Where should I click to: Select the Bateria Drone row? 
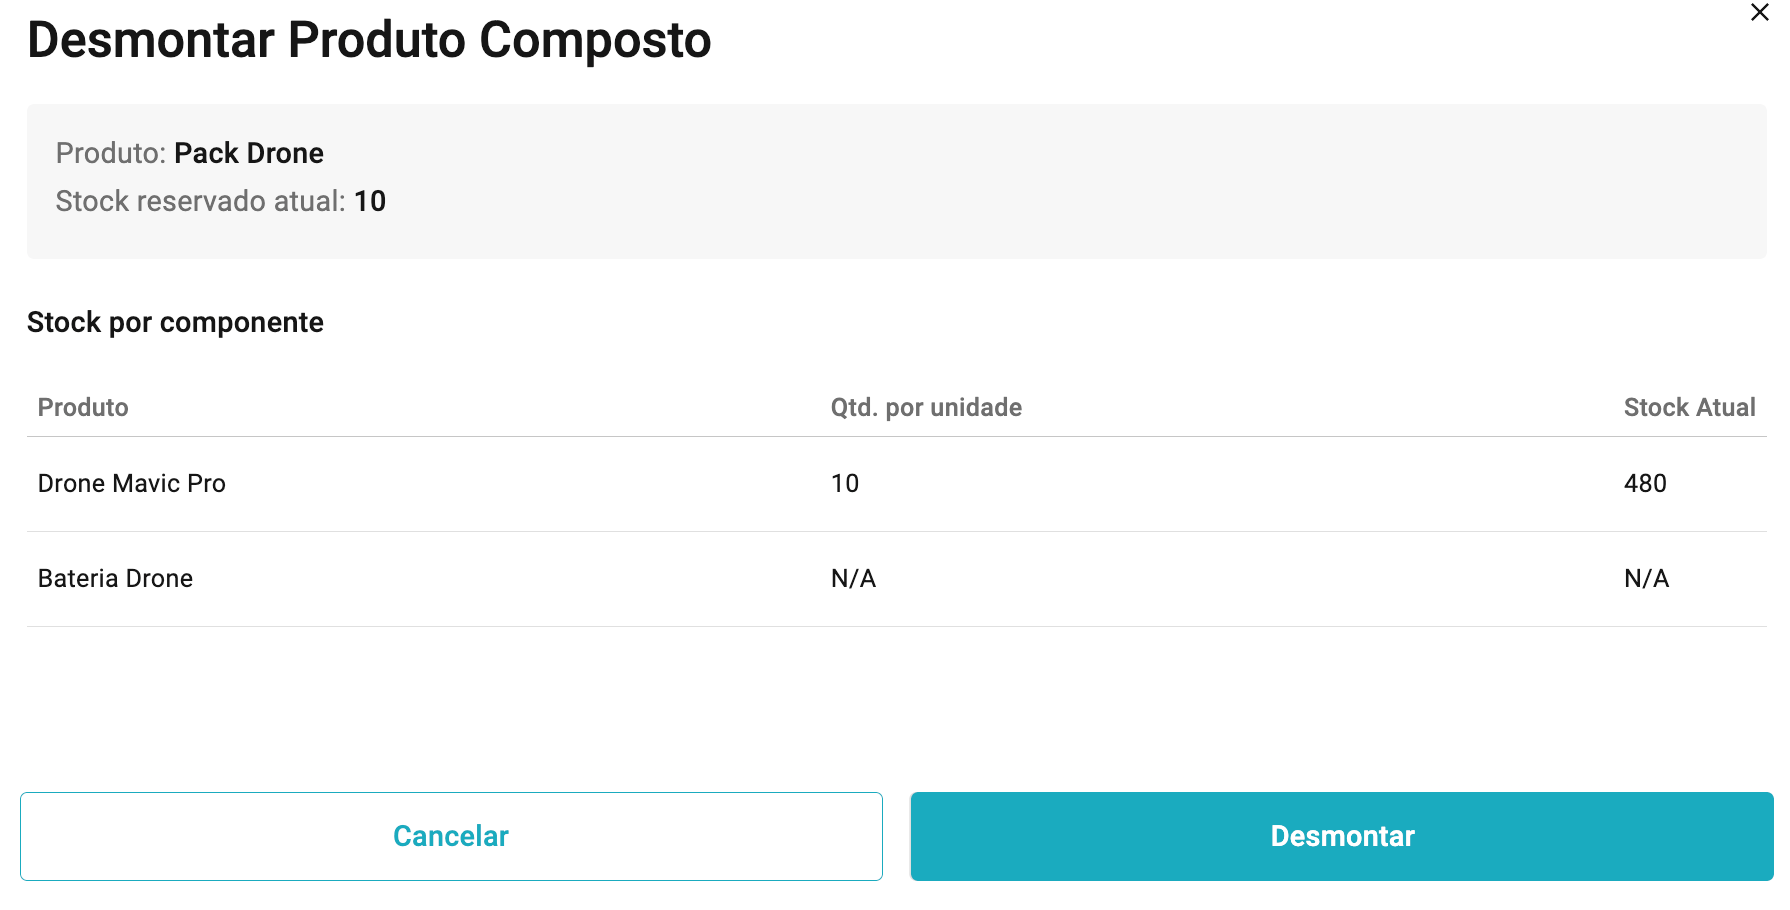click(x=897, y=579)
